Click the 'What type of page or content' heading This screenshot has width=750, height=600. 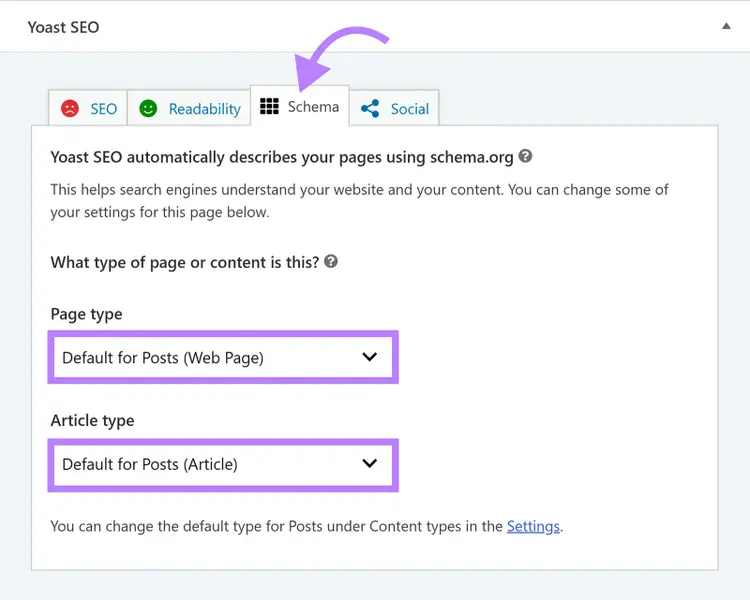[185, 262]
